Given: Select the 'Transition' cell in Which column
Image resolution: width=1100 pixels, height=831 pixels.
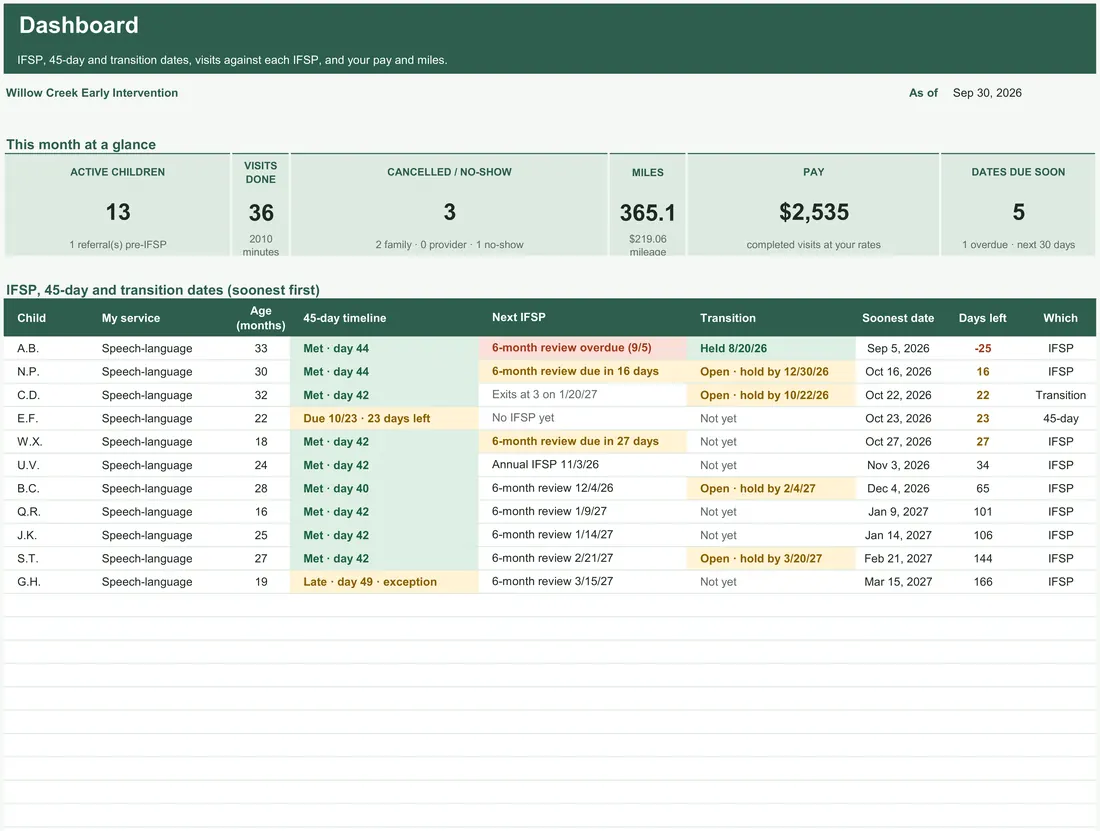Looking at the screenshot, I should coord(1060,395).
